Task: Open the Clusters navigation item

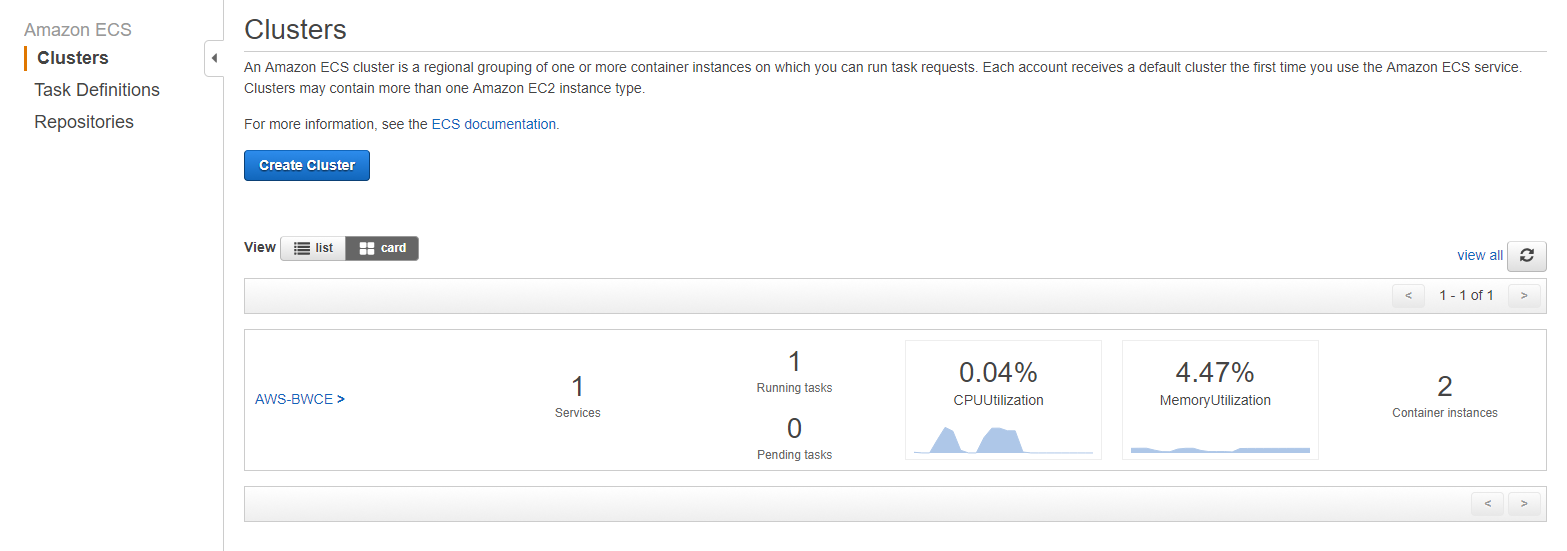Action: point(72,58)
